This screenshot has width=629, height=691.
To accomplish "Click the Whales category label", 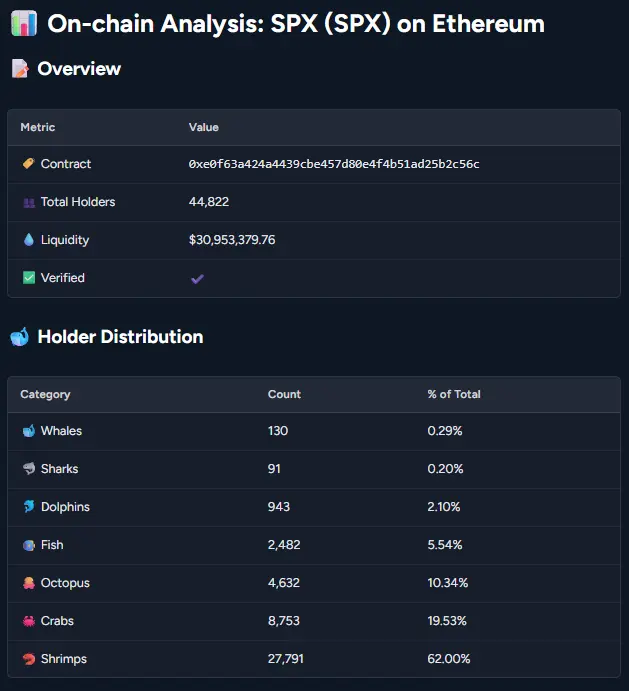I will click(61, 431).
